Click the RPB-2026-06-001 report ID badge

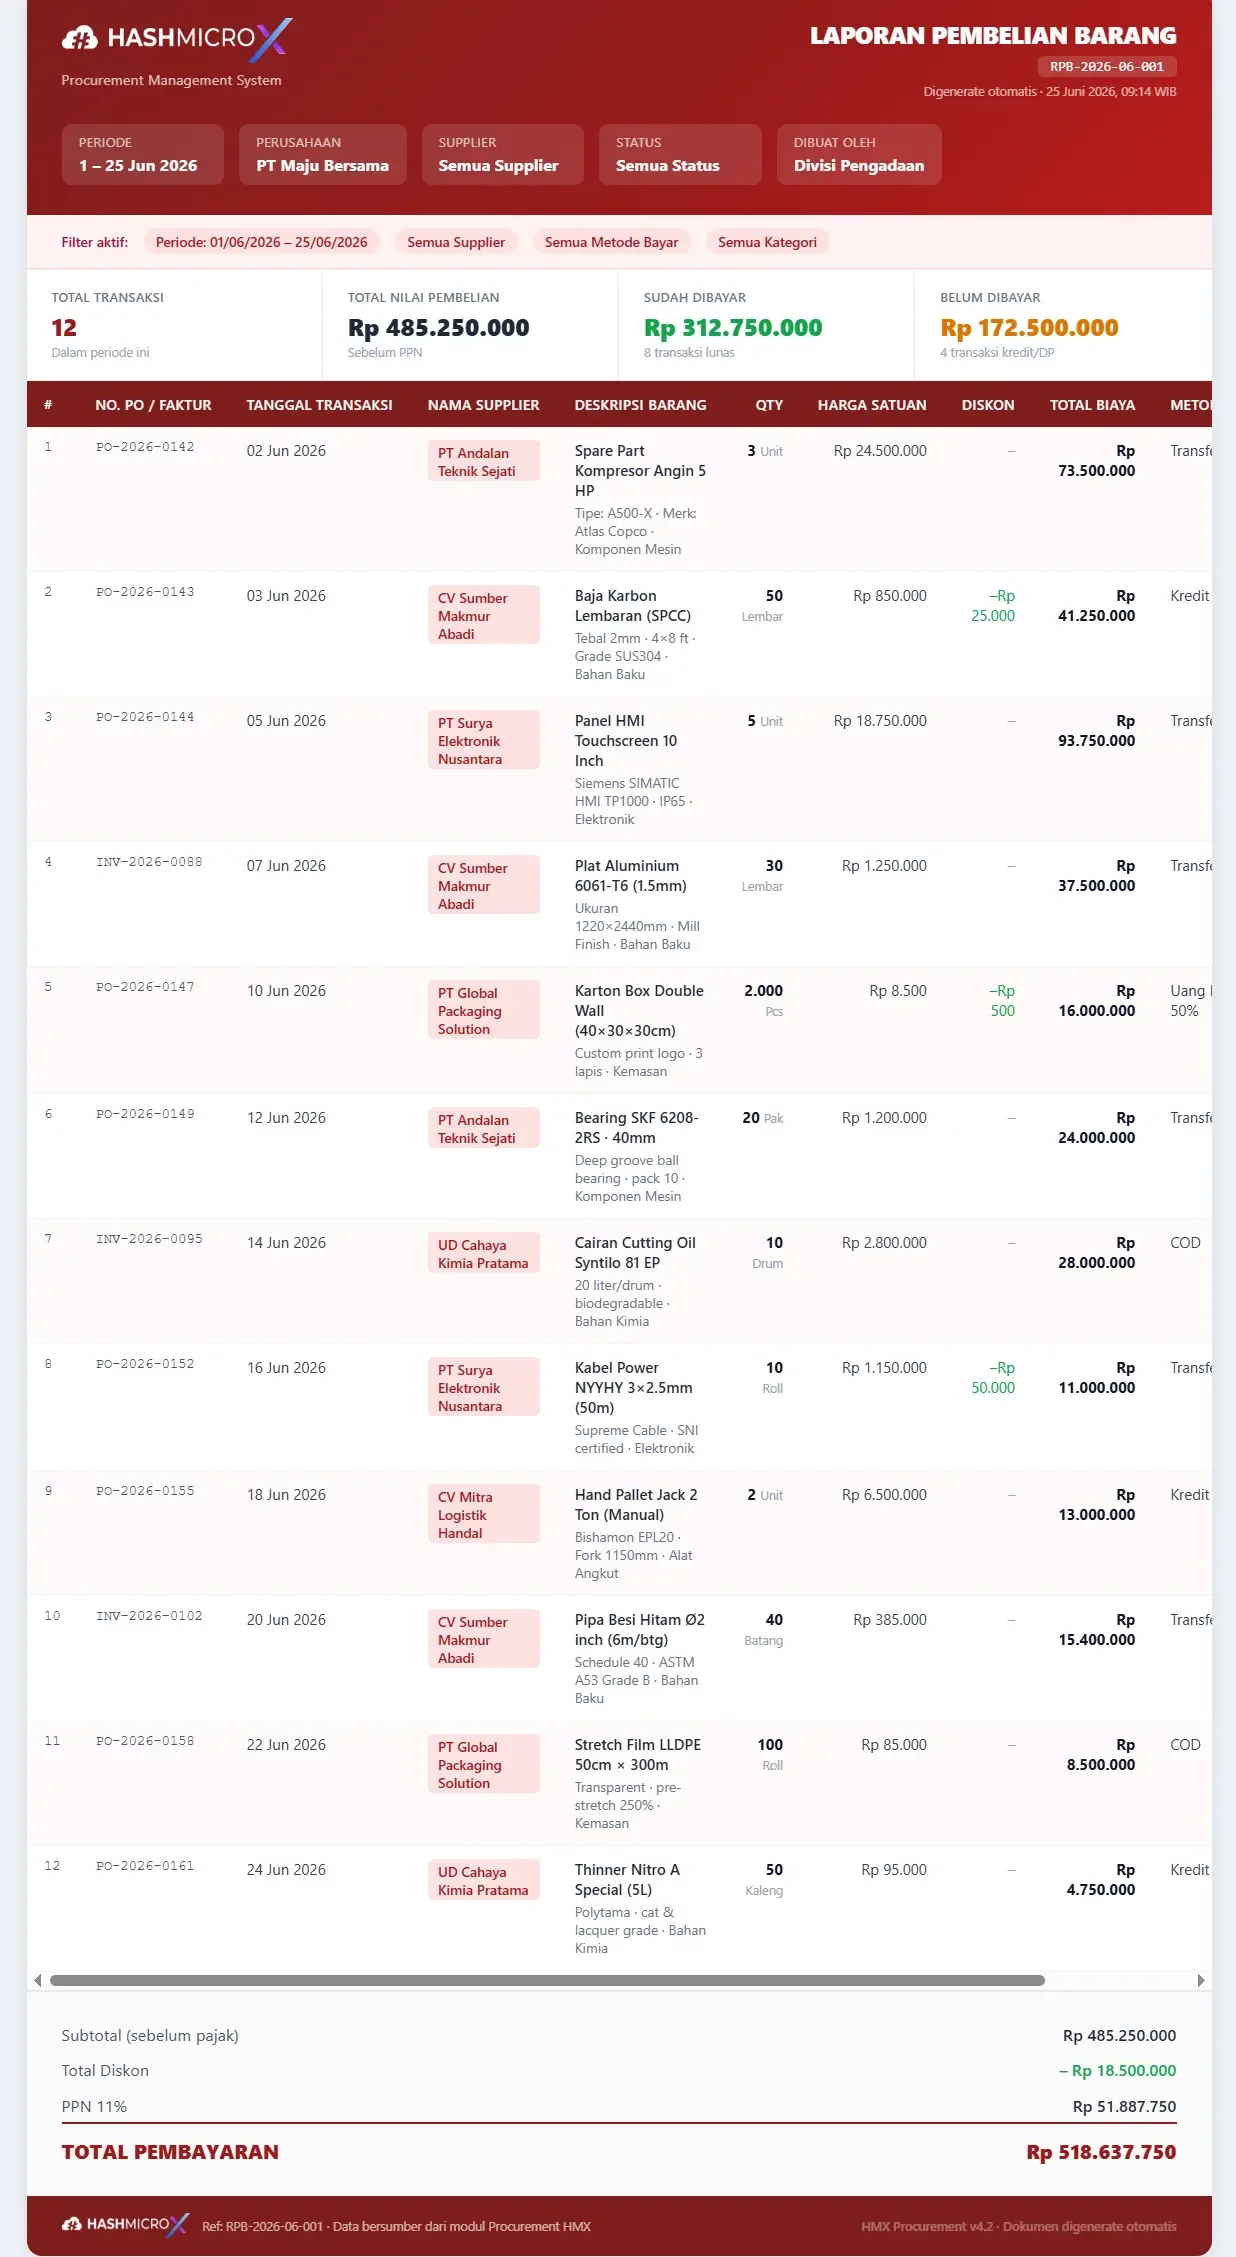(x=1107, y=67)
